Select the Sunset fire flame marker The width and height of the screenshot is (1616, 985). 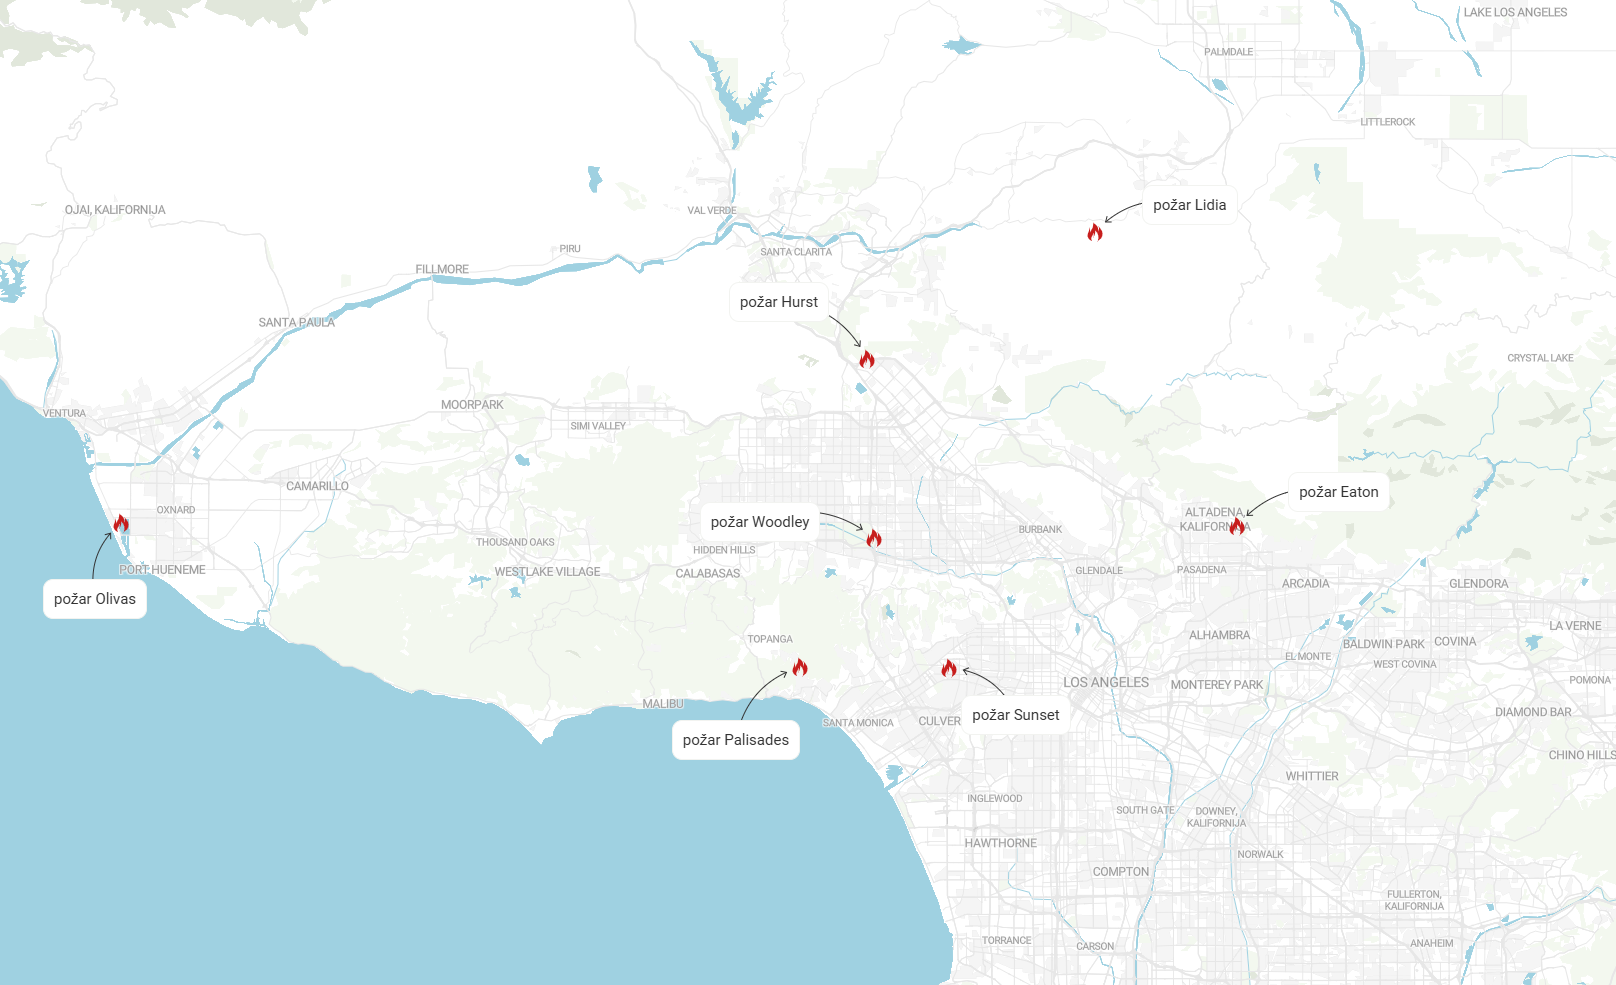pyautogui.click(x=949, y=668)
